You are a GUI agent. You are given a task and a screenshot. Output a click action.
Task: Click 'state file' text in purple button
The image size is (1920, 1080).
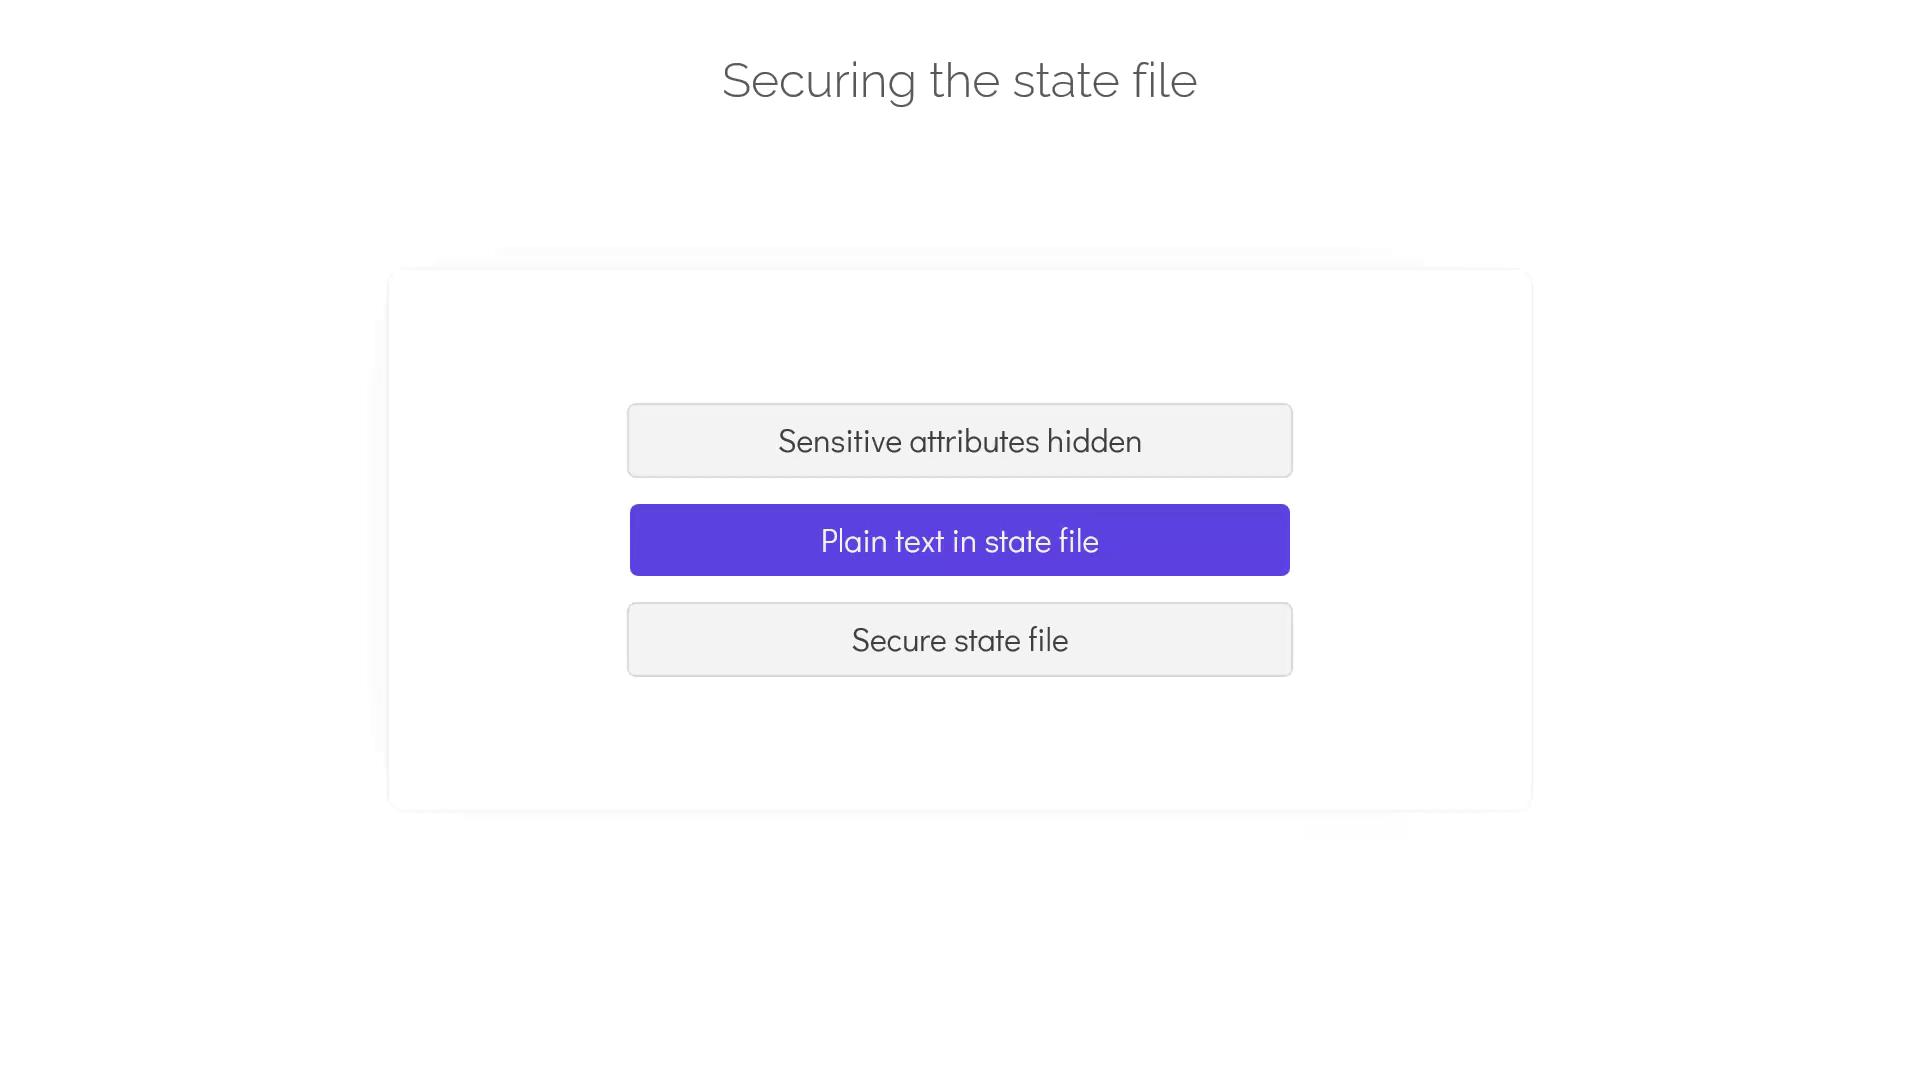tap(1041, 541)
